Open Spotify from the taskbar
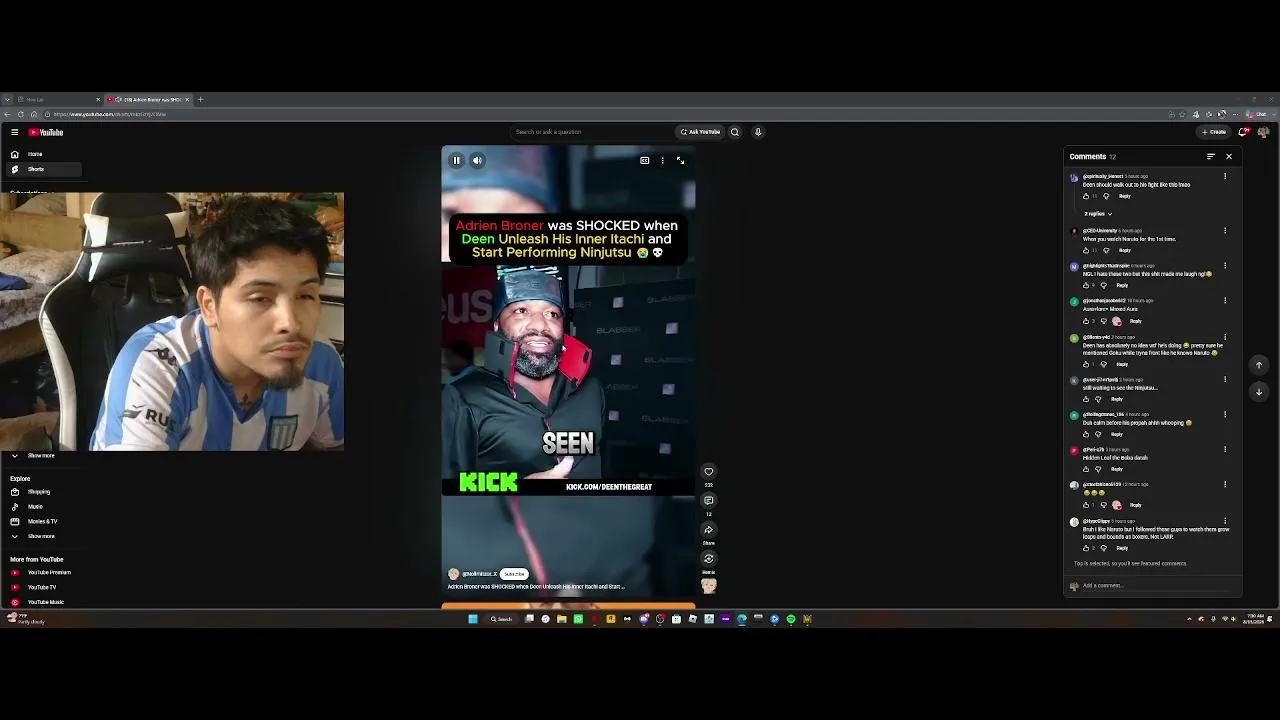Screen dimensions: 1280x720 pyautogui.click(x=791, y=619)
